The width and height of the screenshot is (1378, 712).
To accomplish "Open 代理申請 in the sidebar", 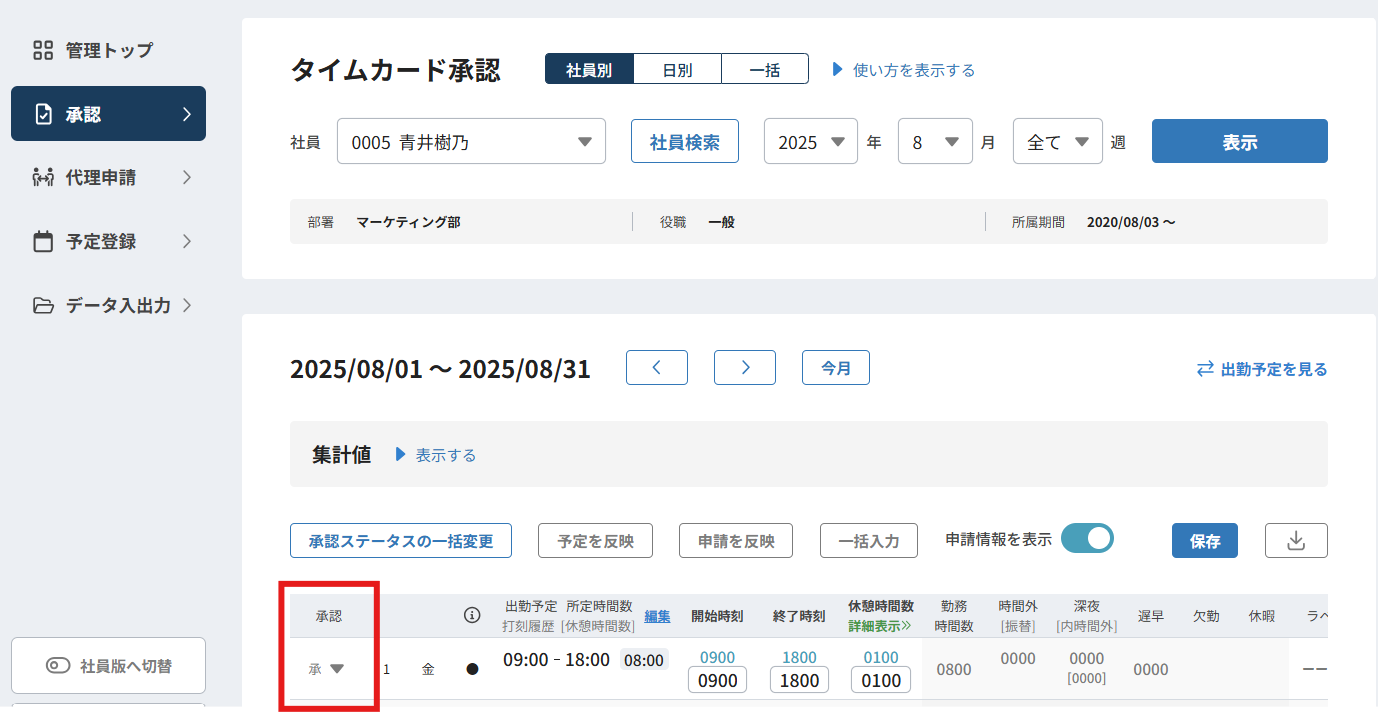I will click(x=108, y=178).
